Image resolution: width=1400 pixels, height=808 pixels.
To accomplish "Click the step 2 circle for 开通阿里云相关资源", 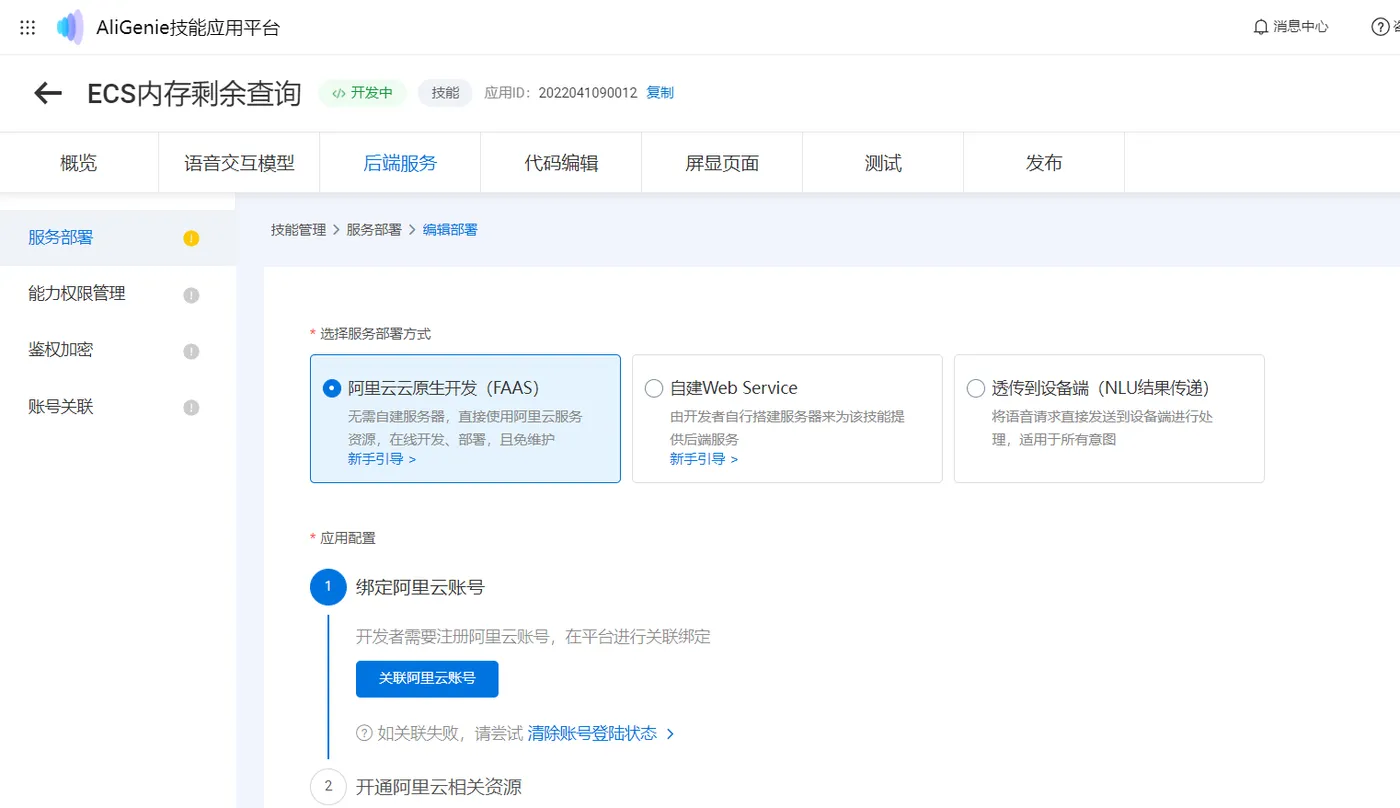I will (328, 787).
